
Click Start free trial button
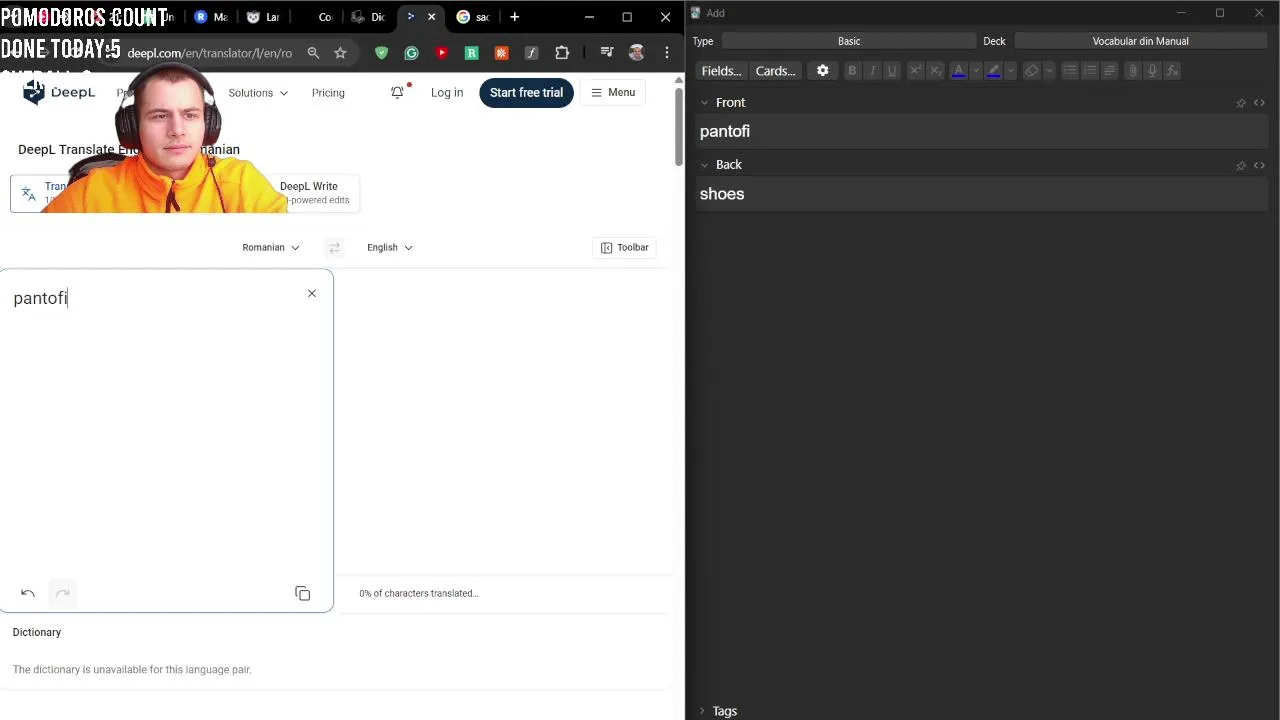526,92
